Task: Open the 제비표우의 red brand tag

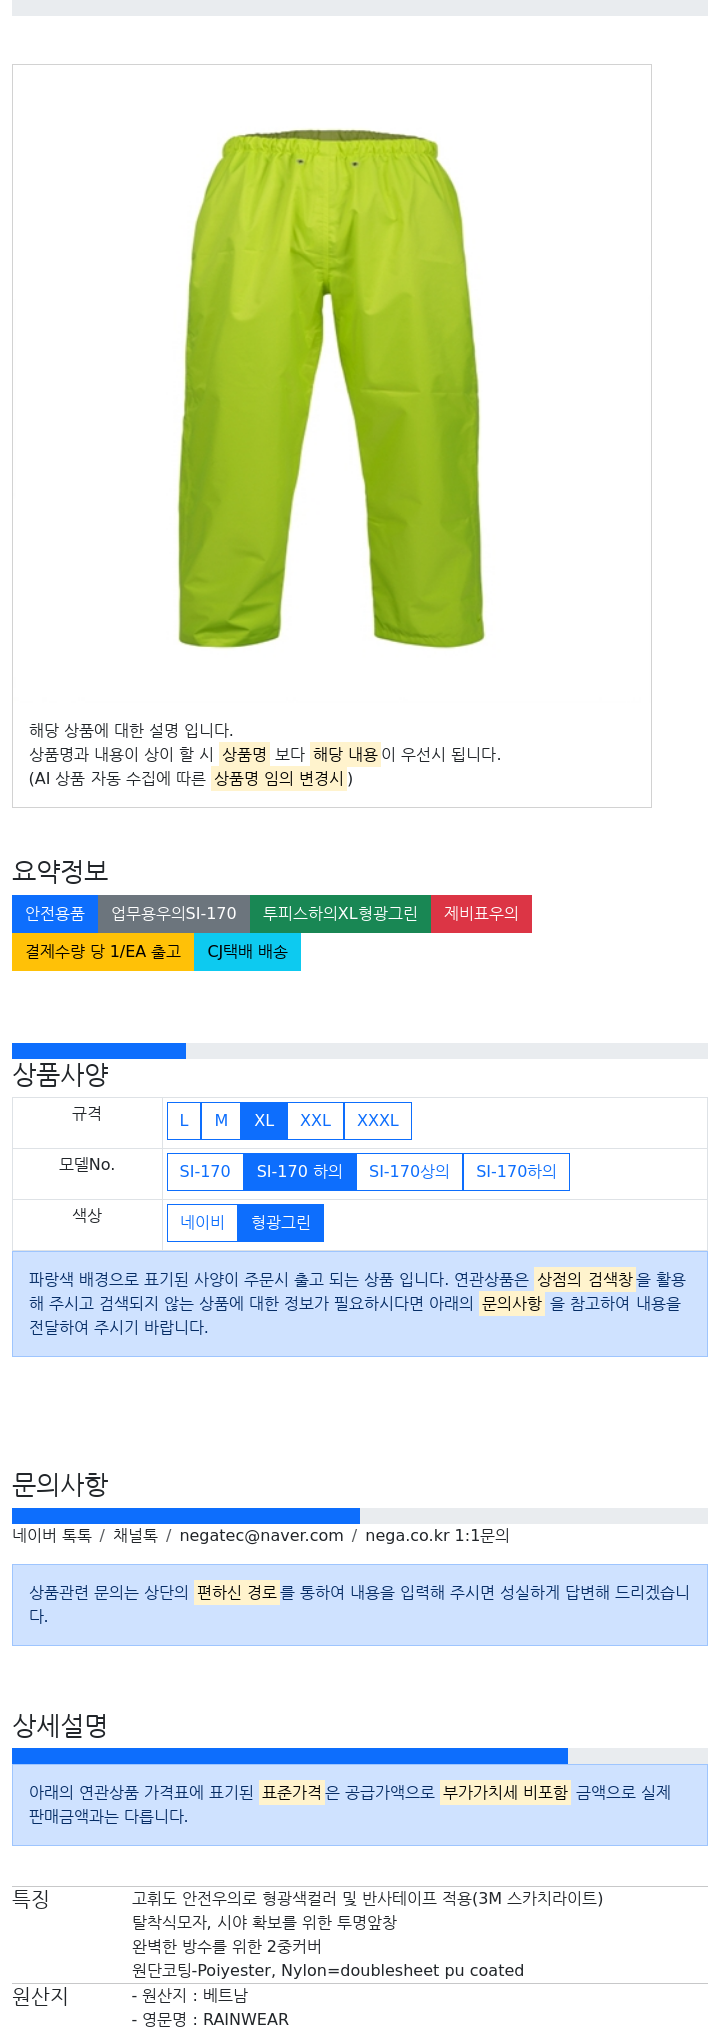Action: pyautogui.click(x=481, y=914)
